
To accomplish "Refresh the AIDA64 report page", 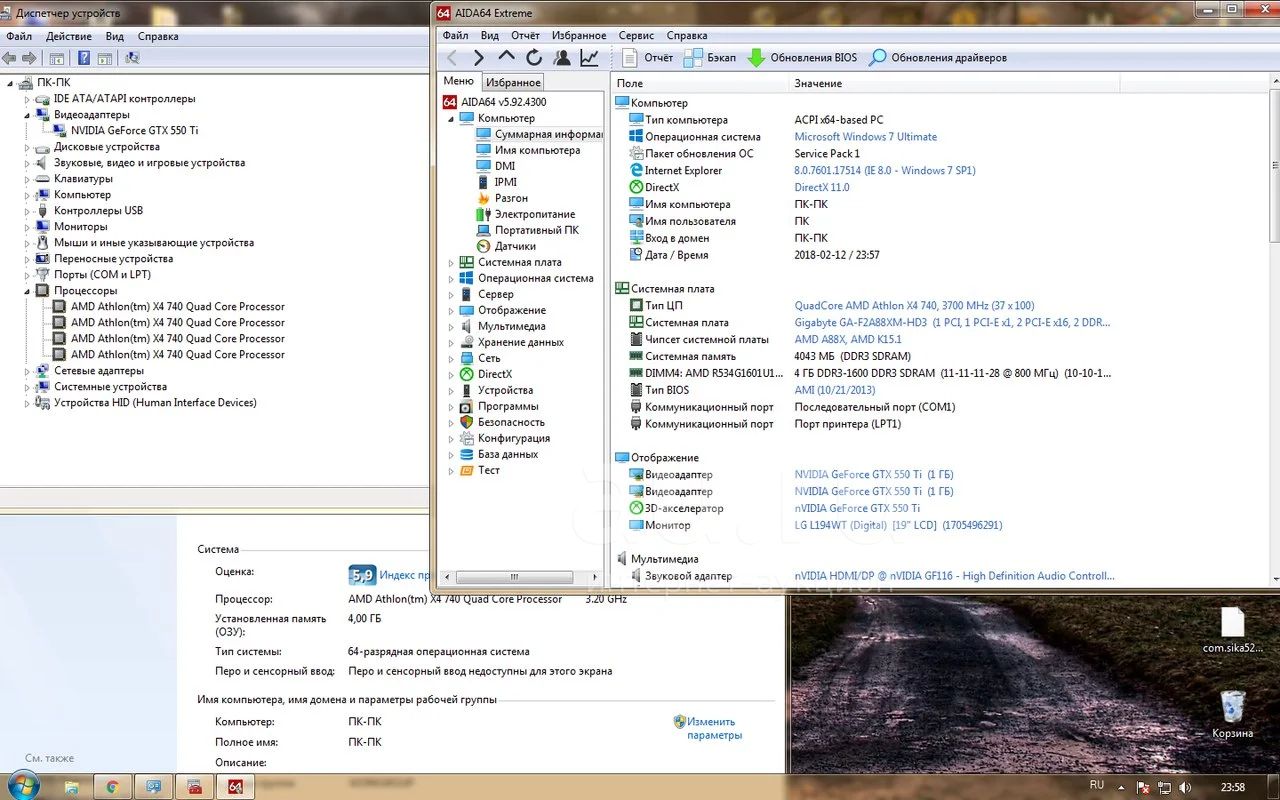I will (534, 58).
